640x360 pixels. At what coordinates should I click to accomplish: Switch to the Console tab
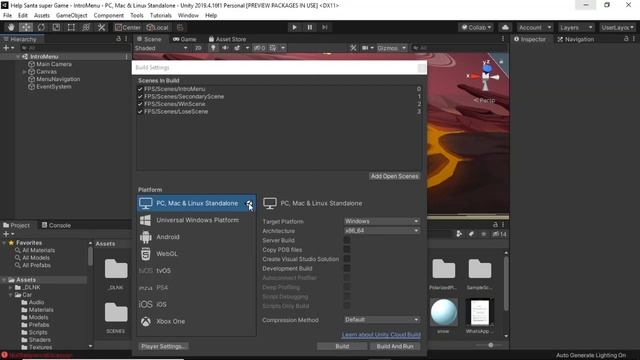56,225
